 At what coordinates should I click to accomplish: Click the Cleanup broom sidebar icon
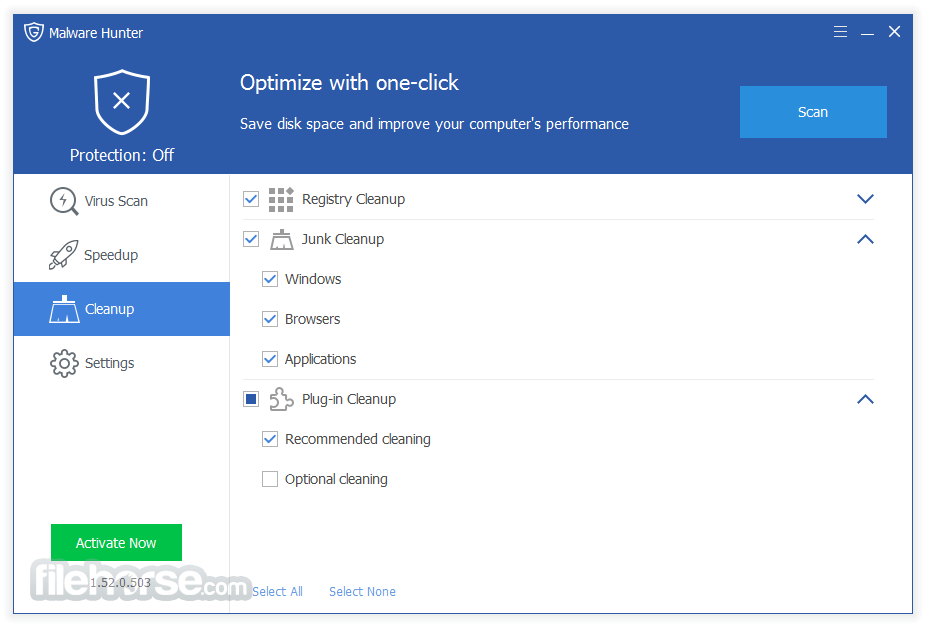[x=64, y=309]
